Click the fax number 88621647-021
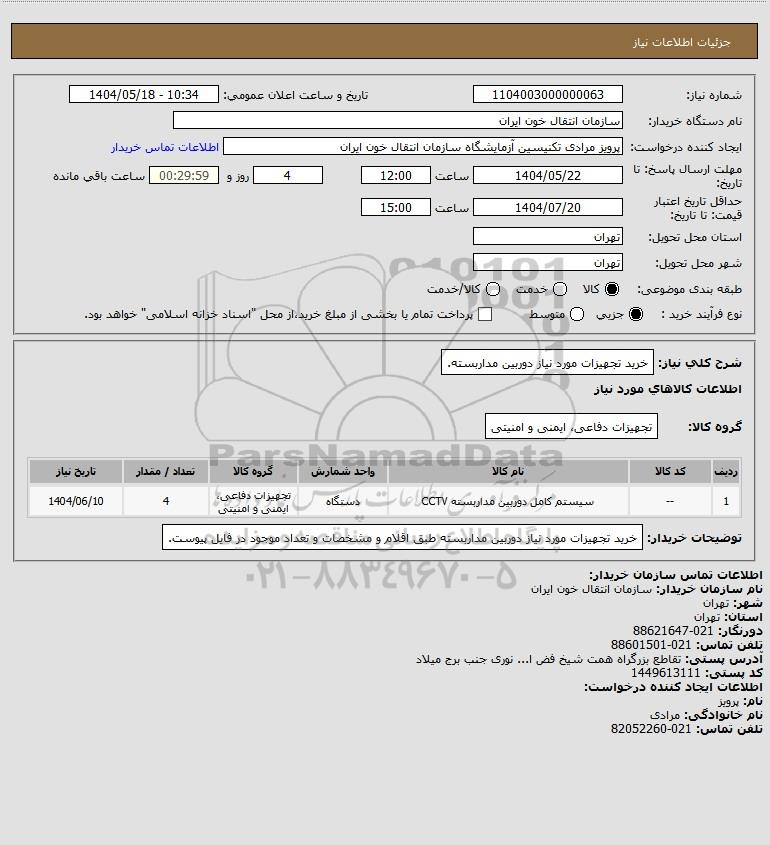Image resolution: width=770 pixels, height=845 pixels. coord(672,631)
